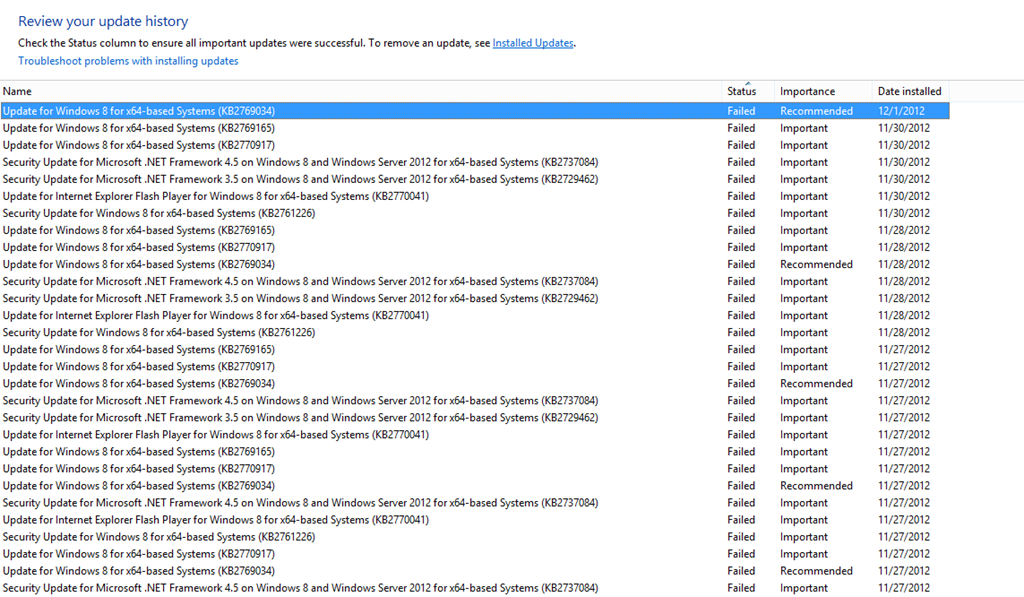Open Troubleshoot problems with installing updates link
Image resolution: width=1024 pixels, height=597 pixels.
(x=128, y=61)
